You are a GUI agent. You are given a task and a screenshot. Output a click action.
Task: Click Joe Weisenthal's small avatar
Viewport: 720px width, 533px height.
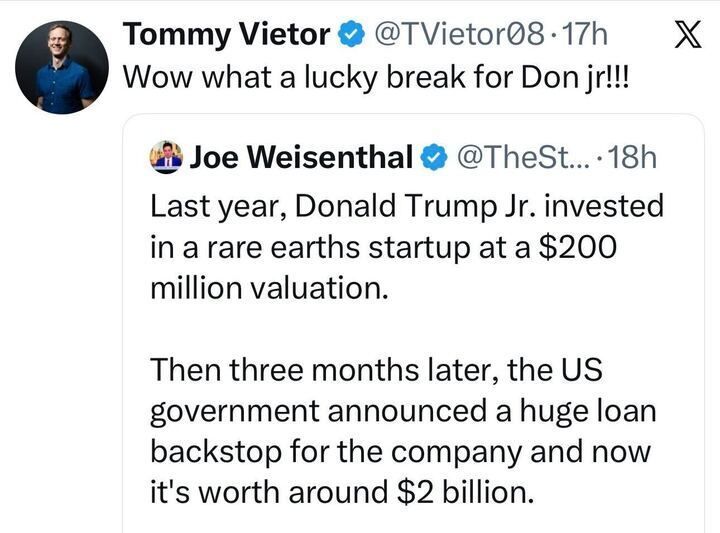tap(165, 156)
